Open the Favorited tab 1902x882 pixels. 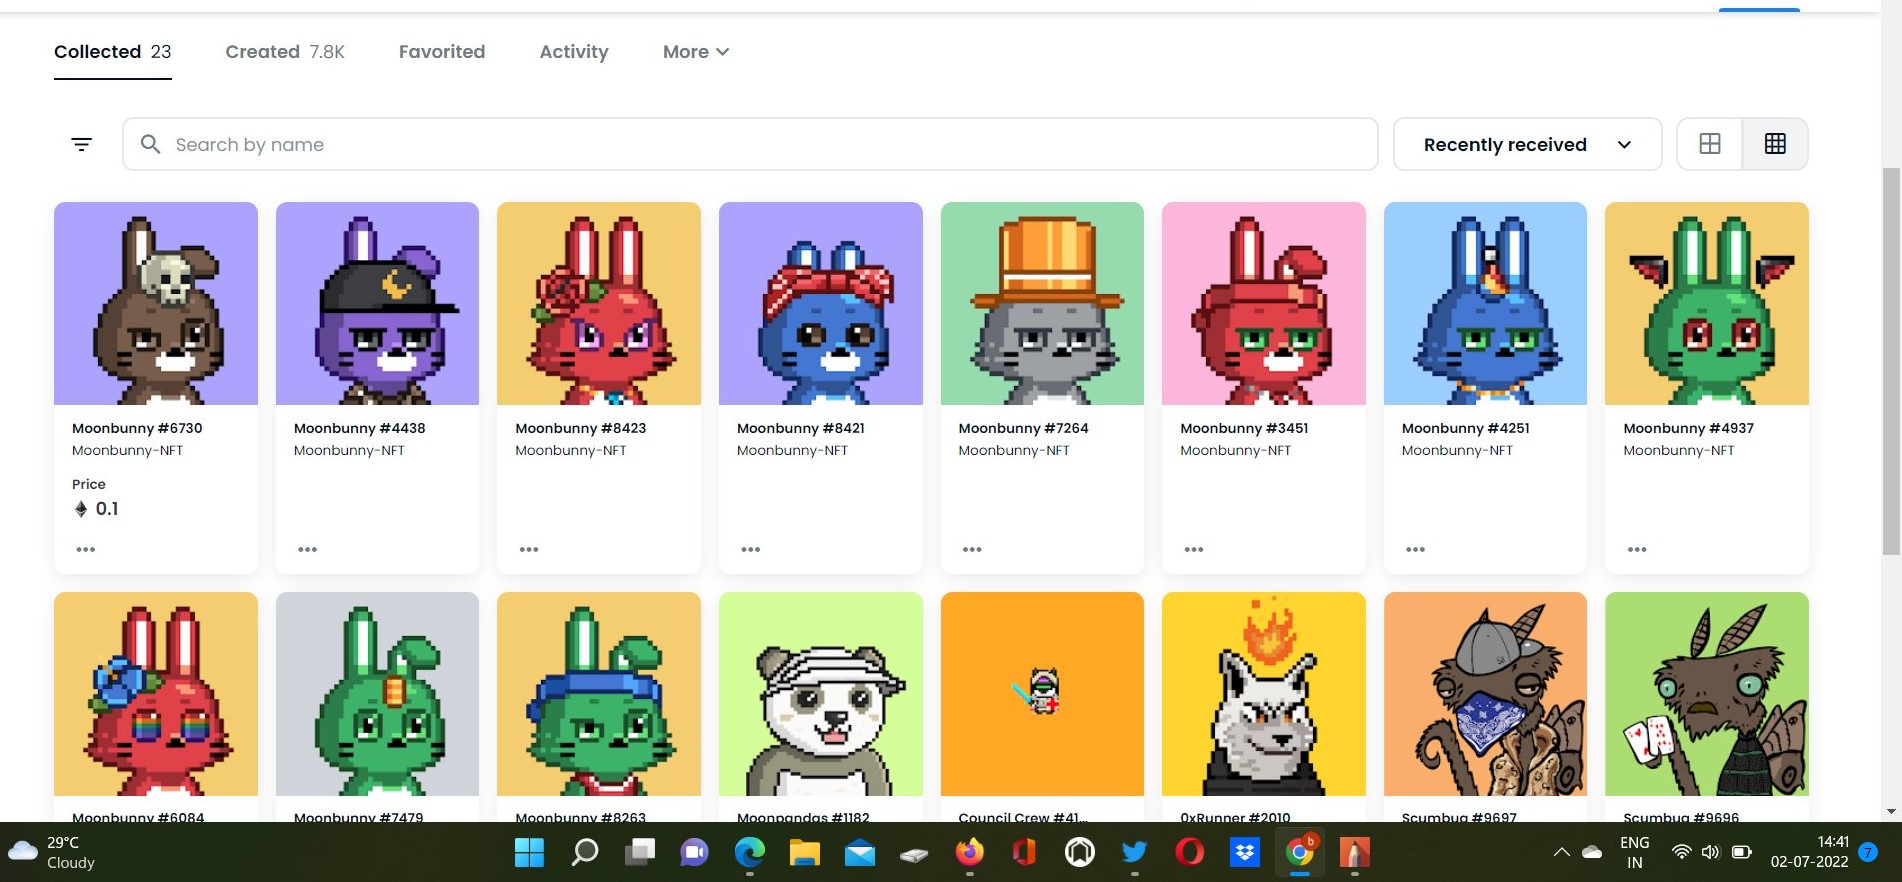point(442,52)
